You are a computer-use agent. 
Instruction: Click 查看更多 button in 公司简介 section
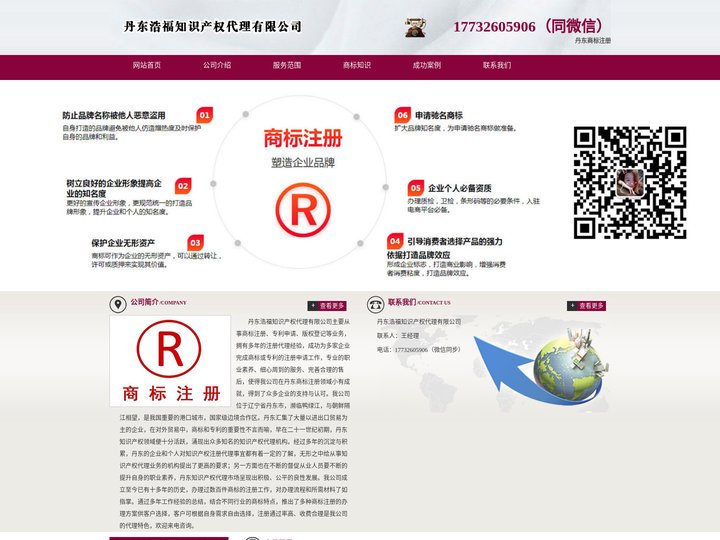tap(327, 306)
